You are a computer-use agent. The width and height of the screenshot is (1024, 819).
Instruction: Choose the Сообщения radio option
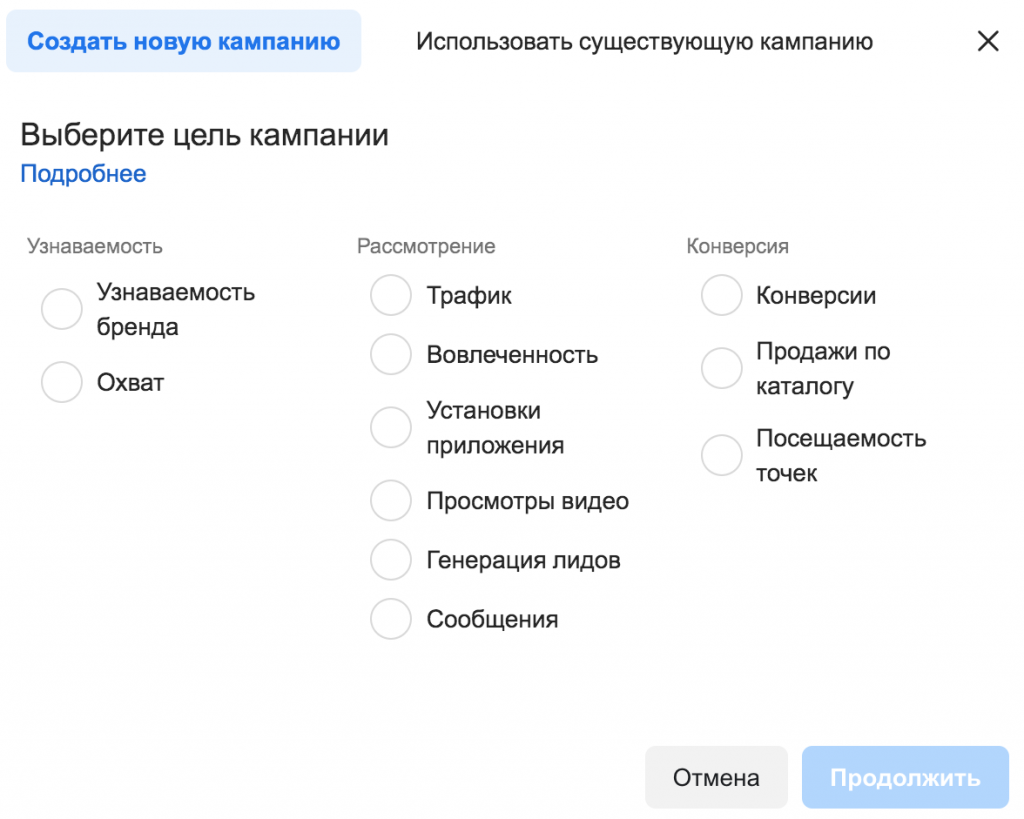(x=391, y=618)
